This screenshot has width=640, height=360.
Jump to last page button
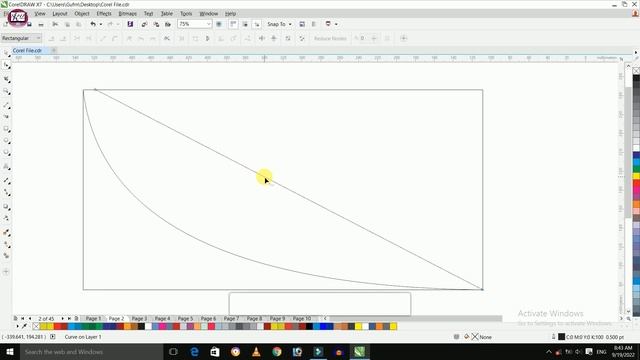click(69, 318)
